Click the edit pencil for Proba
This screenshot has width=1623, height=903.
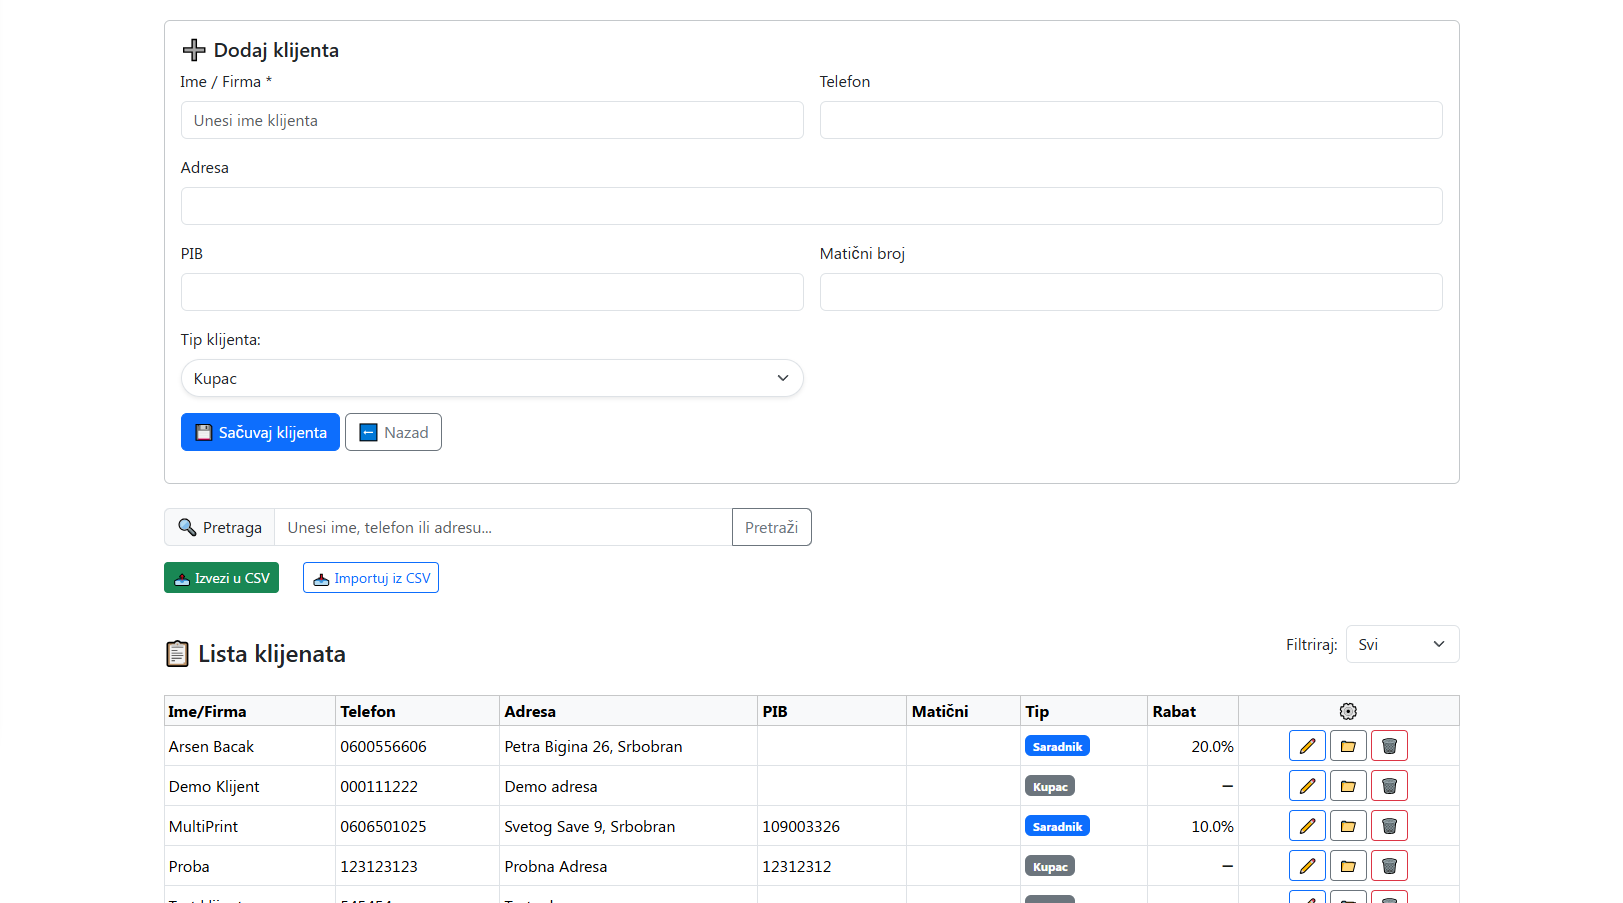(x=1306, y=866)
